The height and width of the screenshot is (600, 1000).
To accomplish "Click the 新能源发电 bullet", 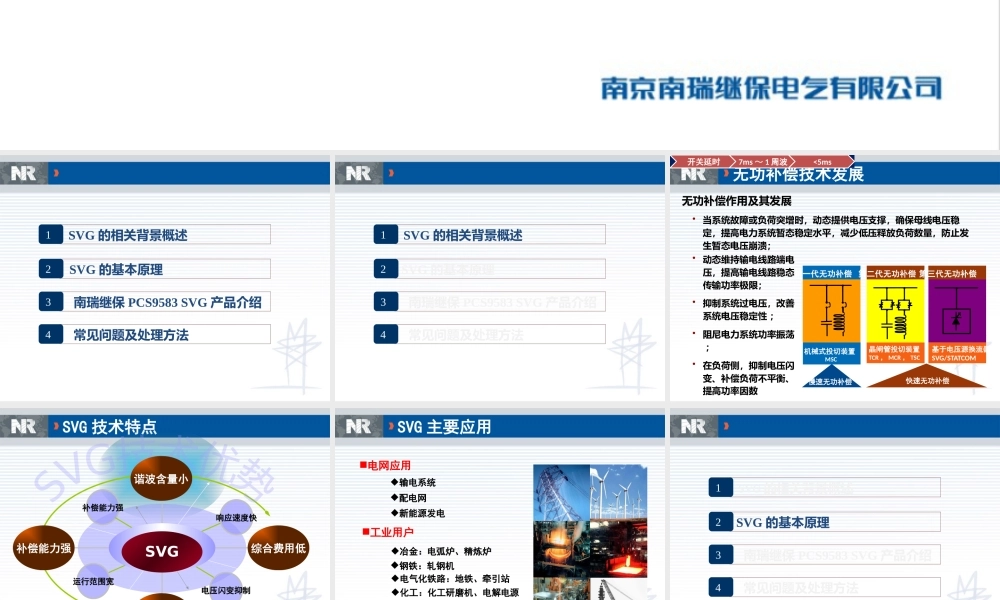I will tap(418, 513).
